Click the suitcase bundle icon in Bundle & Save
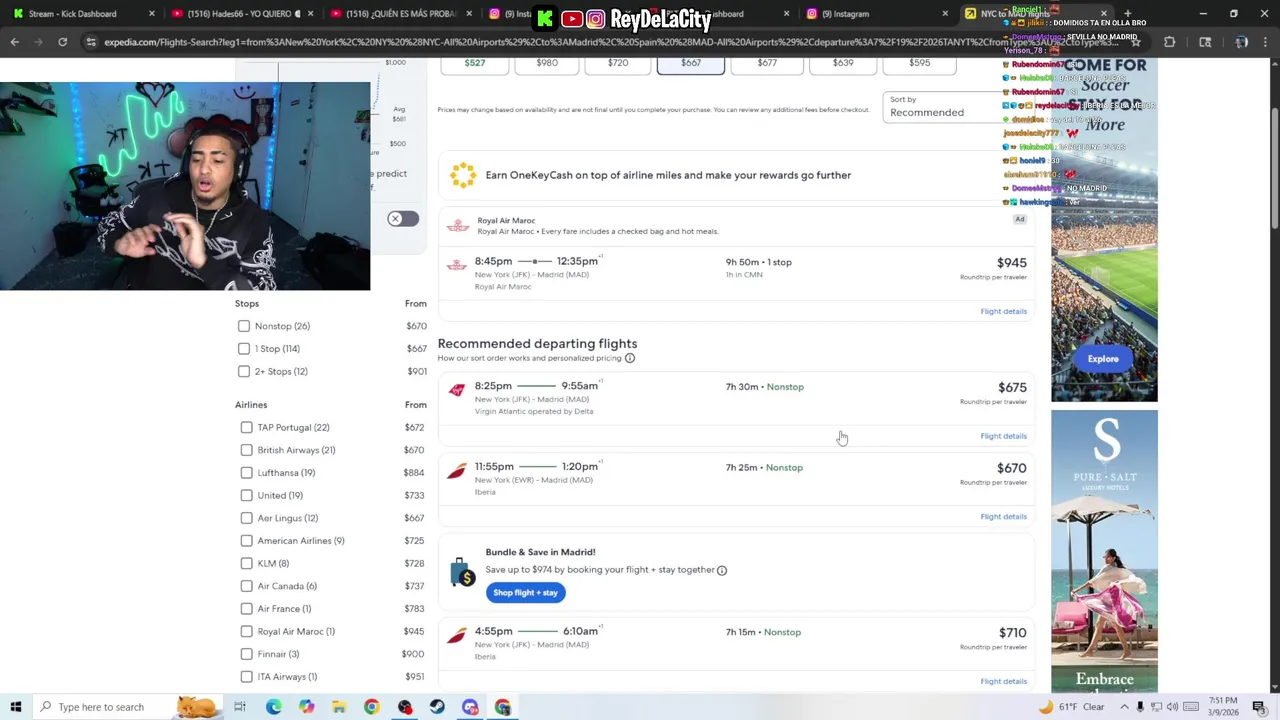 click(461, 572)
